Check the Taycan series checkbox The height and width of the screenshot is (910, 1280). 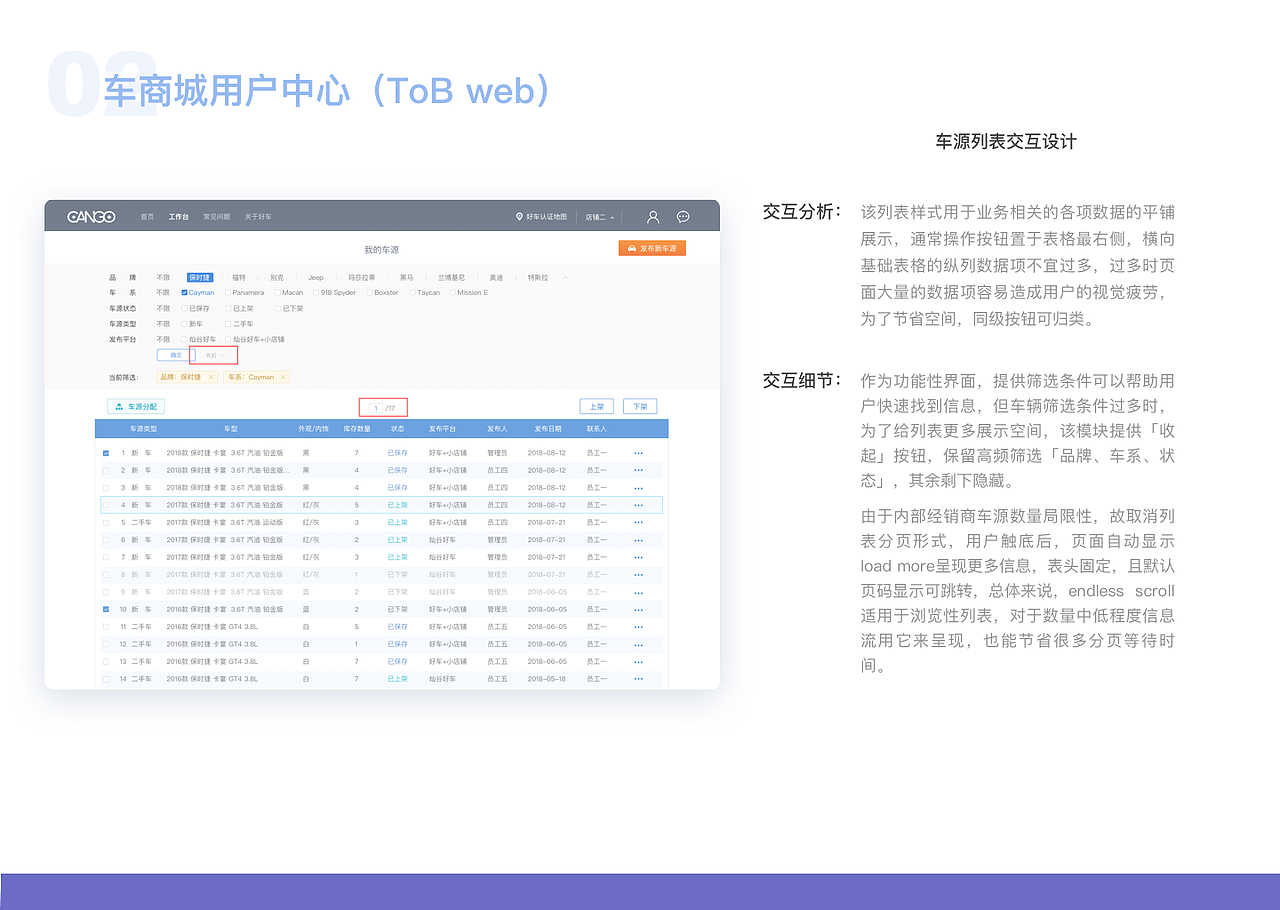point(412,292)
